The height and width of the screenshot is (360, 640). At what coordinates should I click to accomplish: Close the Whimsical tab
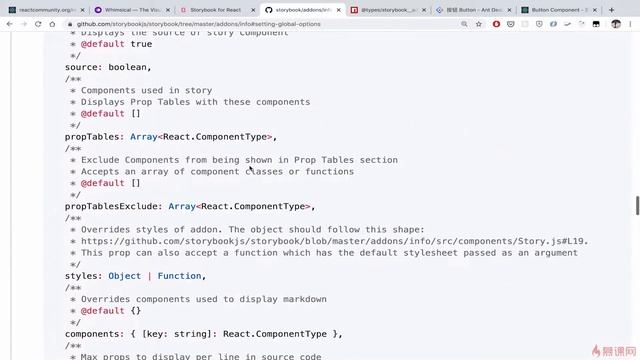coord(168,10)
